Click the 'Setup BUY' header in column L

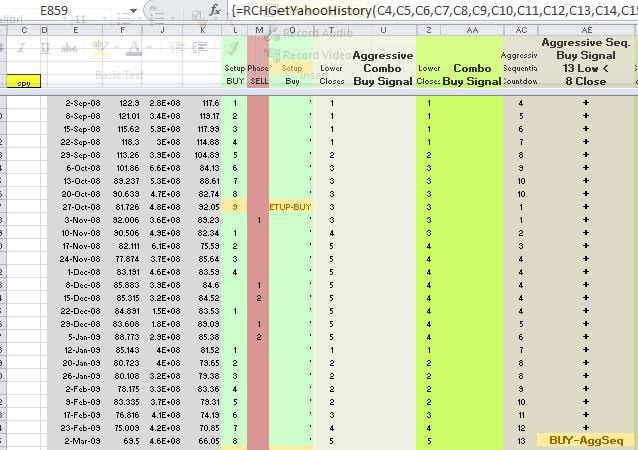235,74
